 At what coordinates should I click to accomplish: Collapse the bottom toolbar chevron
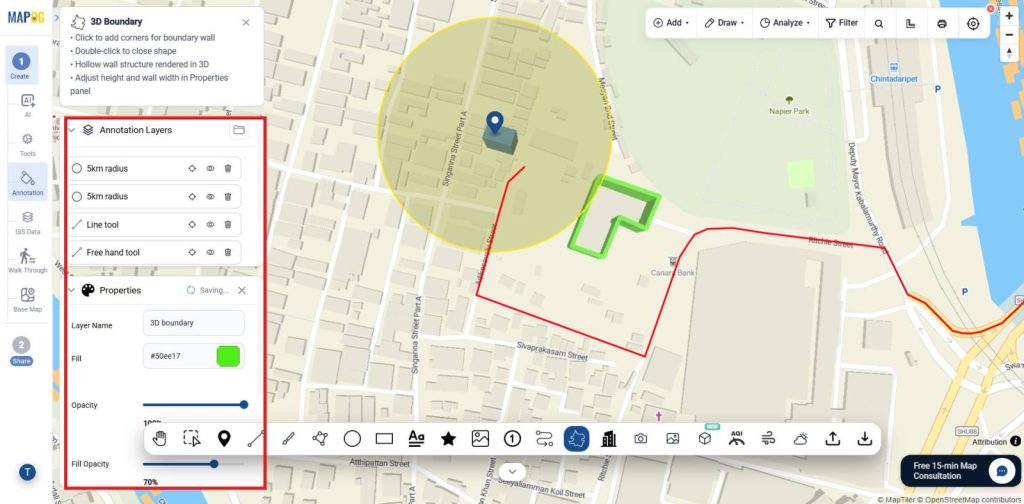tap(513, 471)
